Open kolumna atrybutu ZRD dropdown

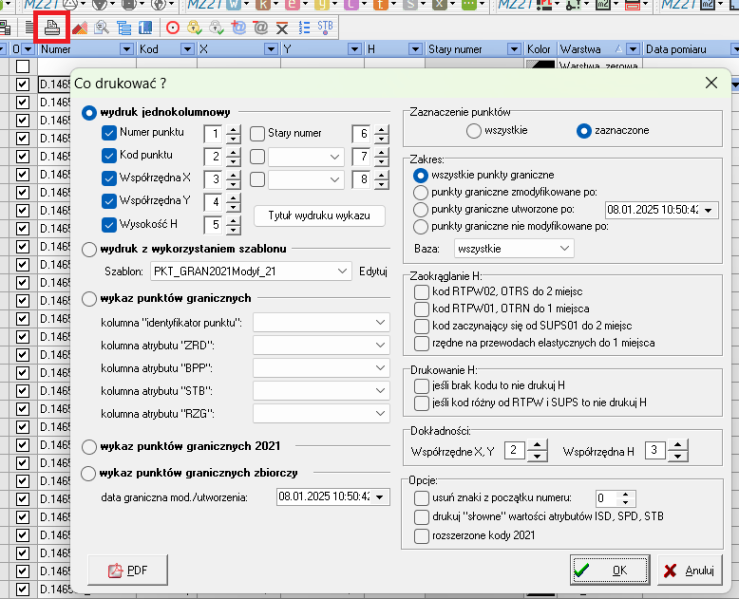pyautogui.click(x=321, y=345)
